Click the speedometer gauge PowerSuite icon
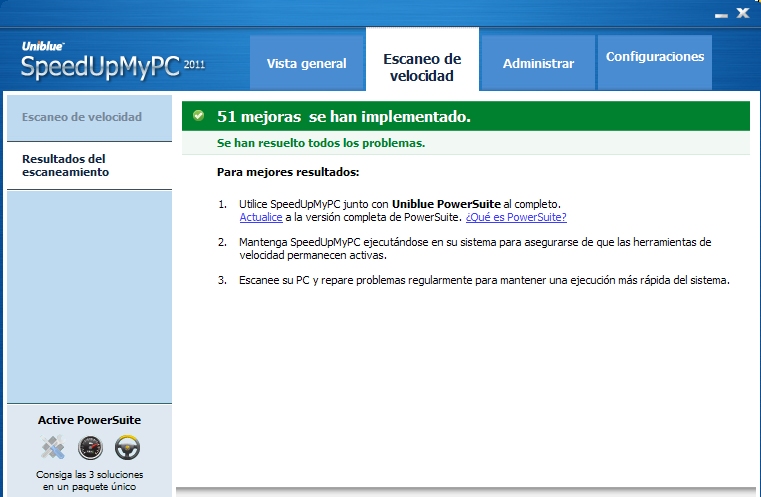Screen dimensions: 761x497 pos(90,447)
